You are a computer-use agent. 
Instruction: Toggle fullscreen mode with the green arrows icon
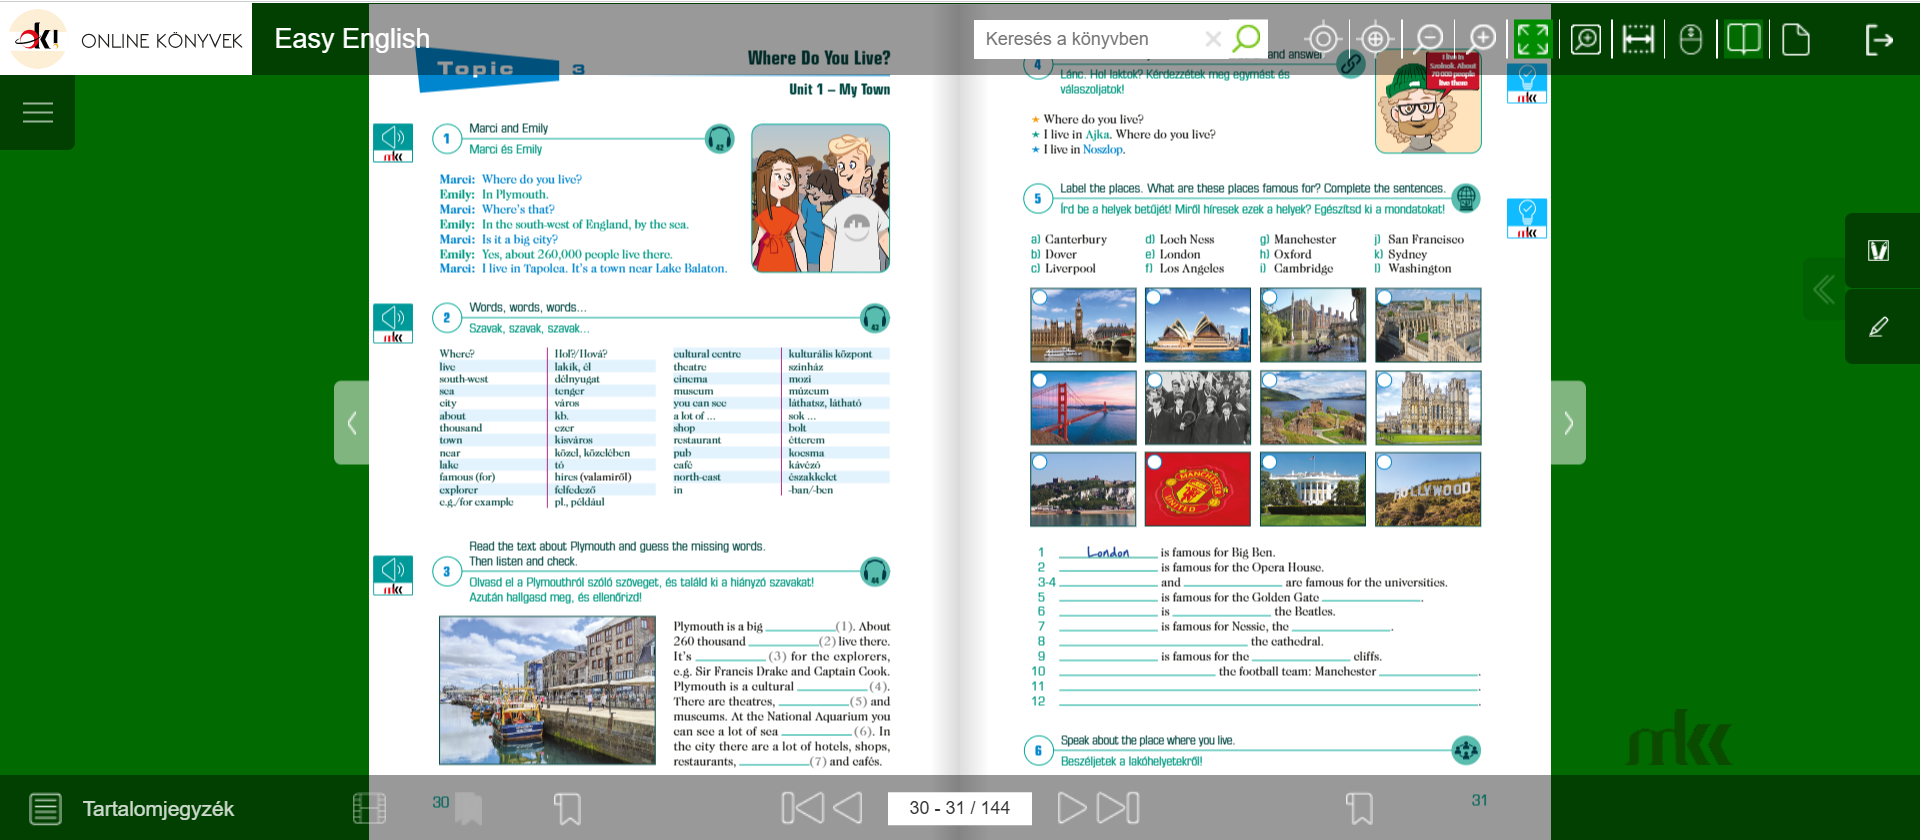point(1532,39)
